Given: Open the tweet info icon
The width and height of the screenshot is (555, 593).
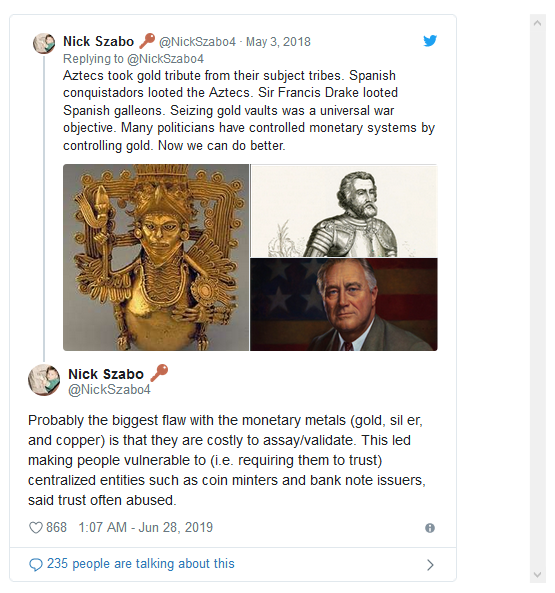Looking at the screenshot, I should (430, 528).
